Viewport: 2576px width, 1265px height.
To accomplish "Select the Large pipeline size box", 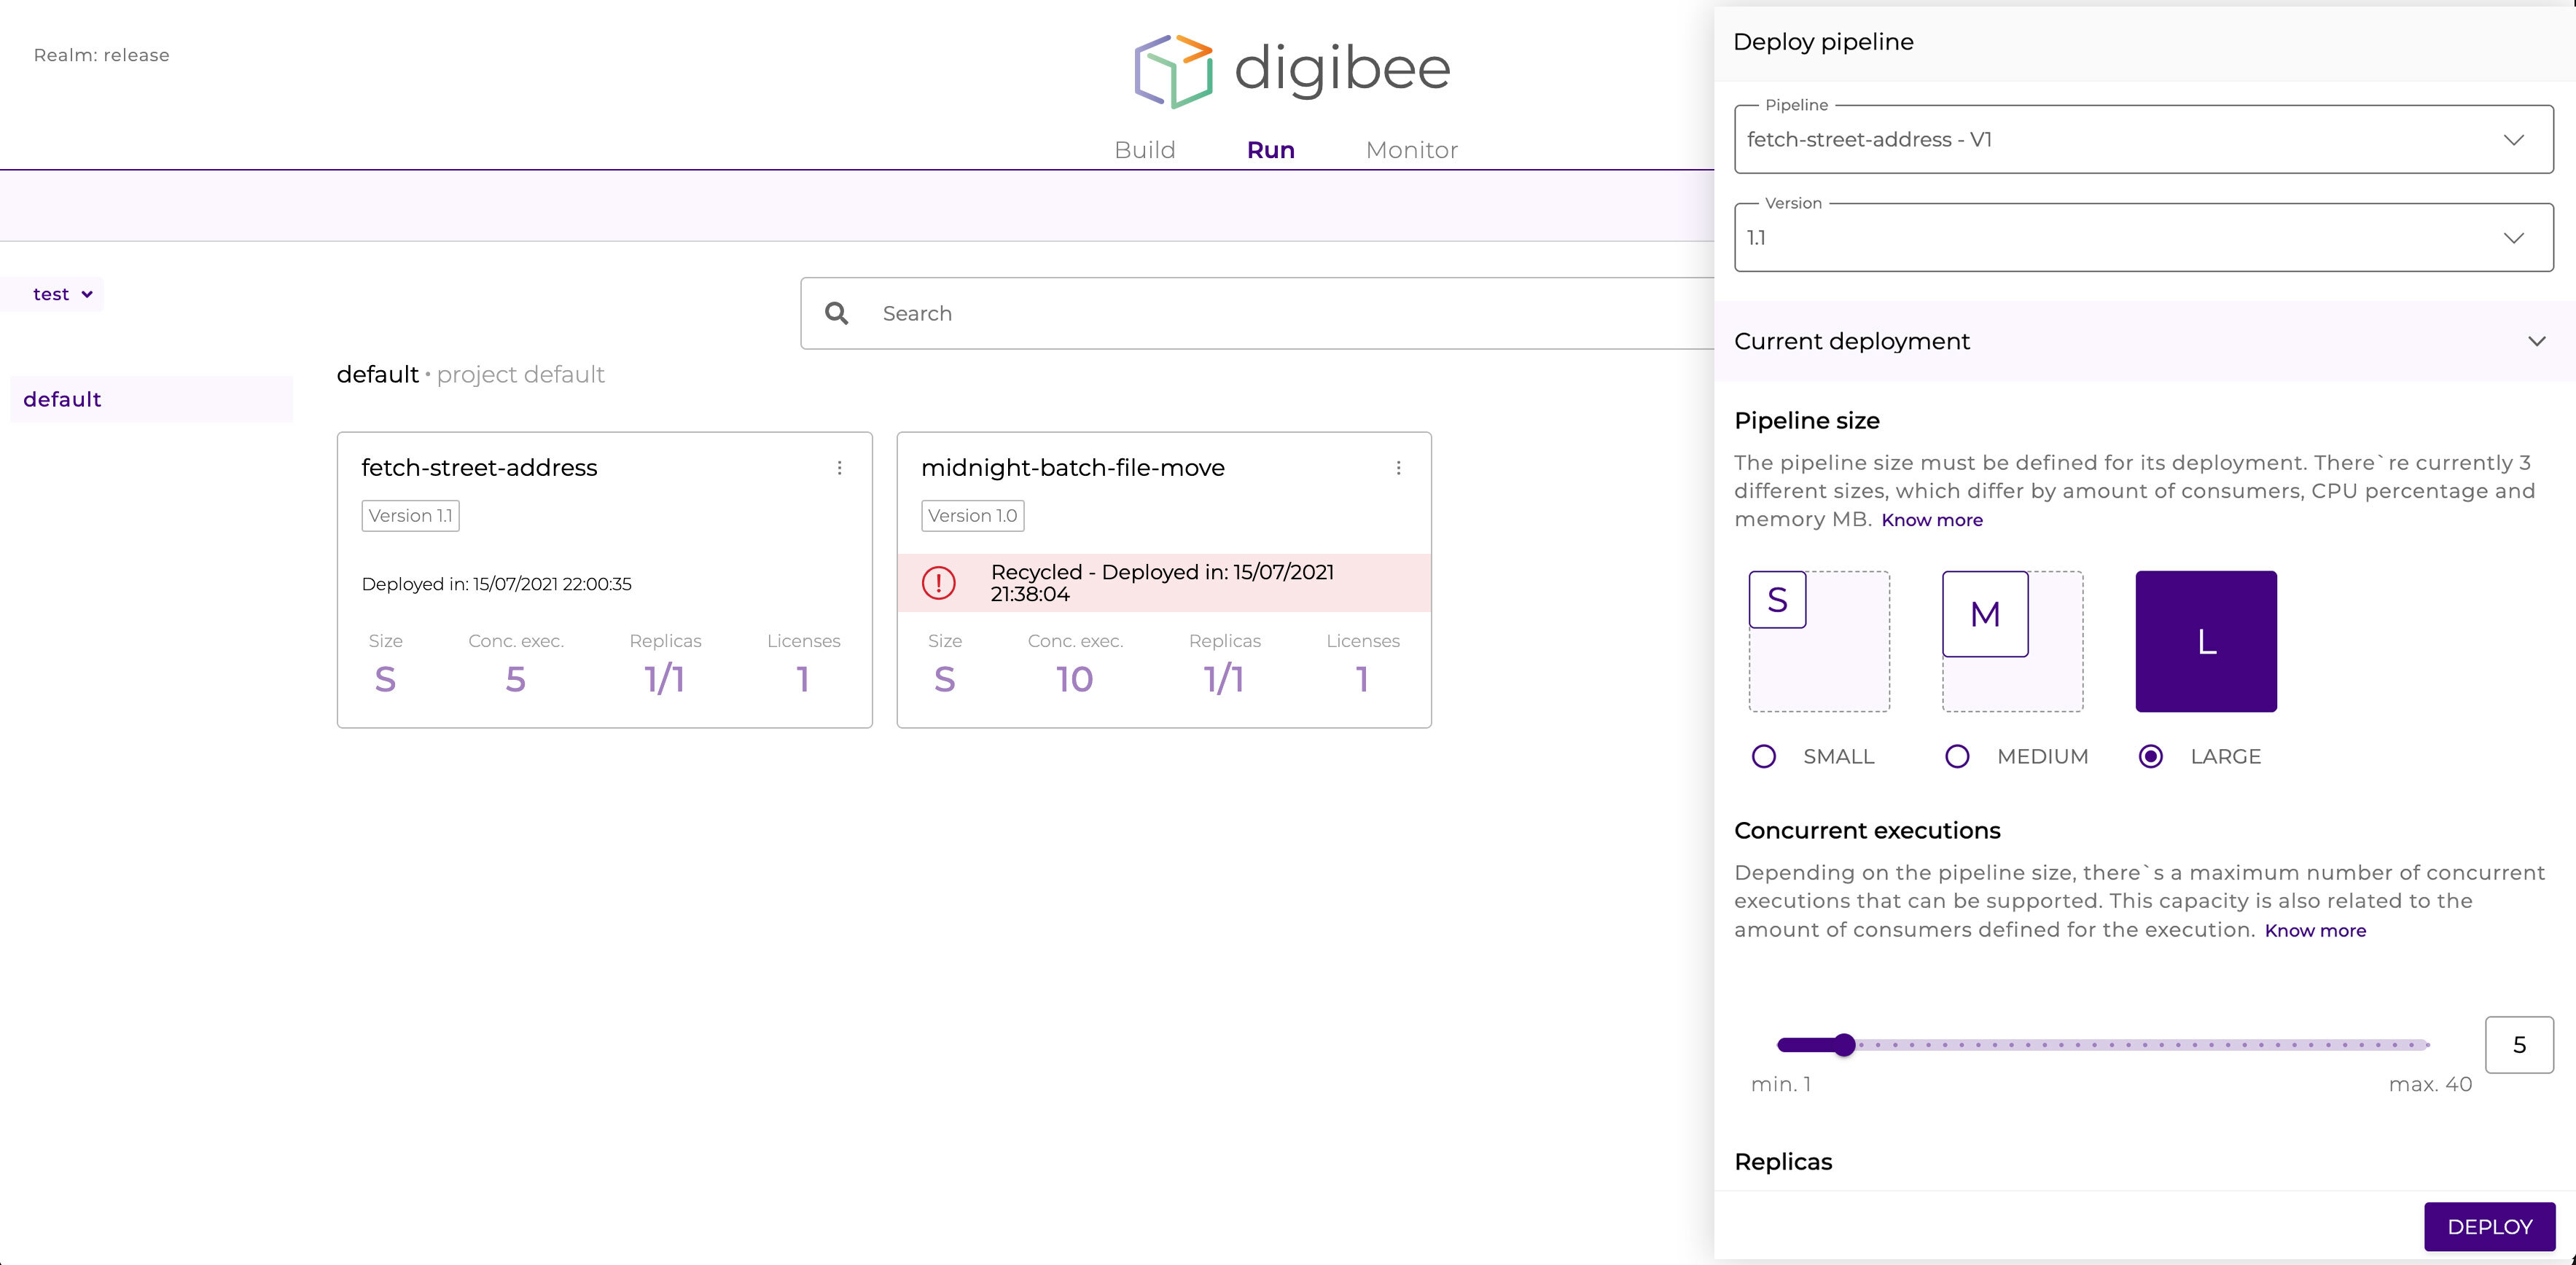I will click(2205, 641).
